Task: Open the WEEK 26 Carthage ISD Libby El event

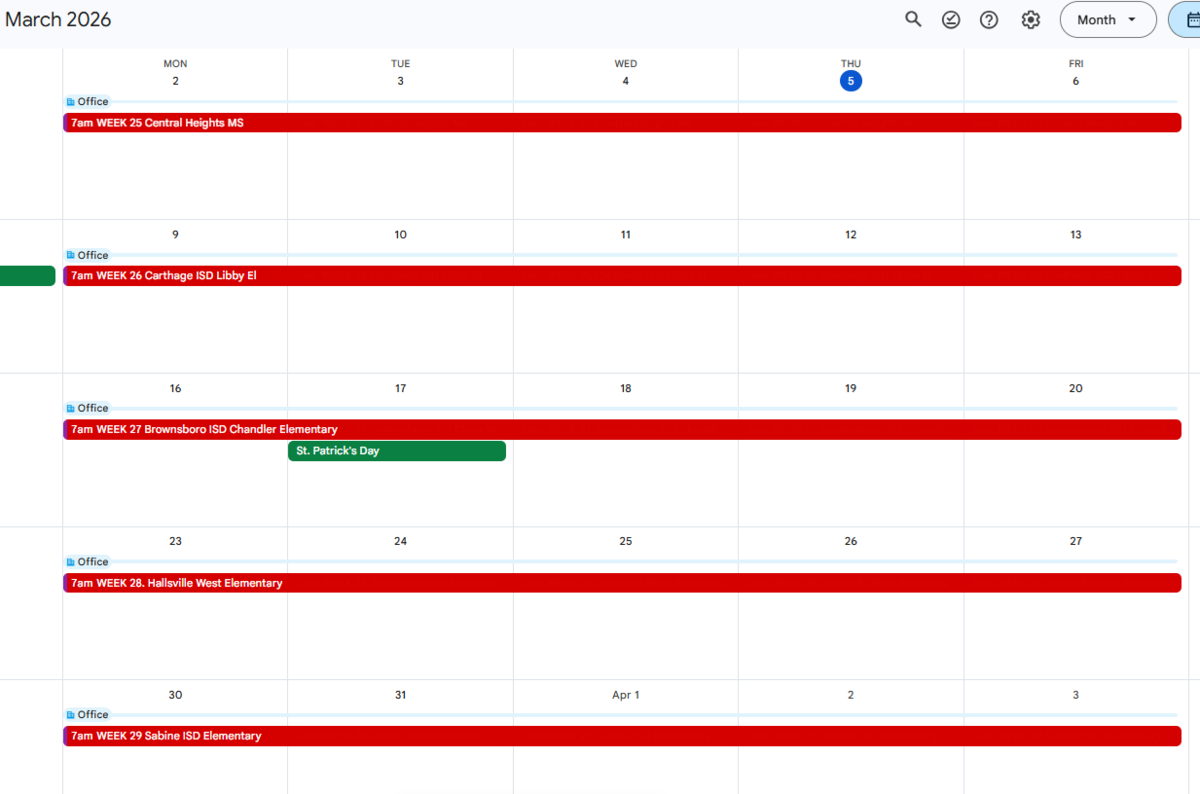Action: (x=400, y=275)
